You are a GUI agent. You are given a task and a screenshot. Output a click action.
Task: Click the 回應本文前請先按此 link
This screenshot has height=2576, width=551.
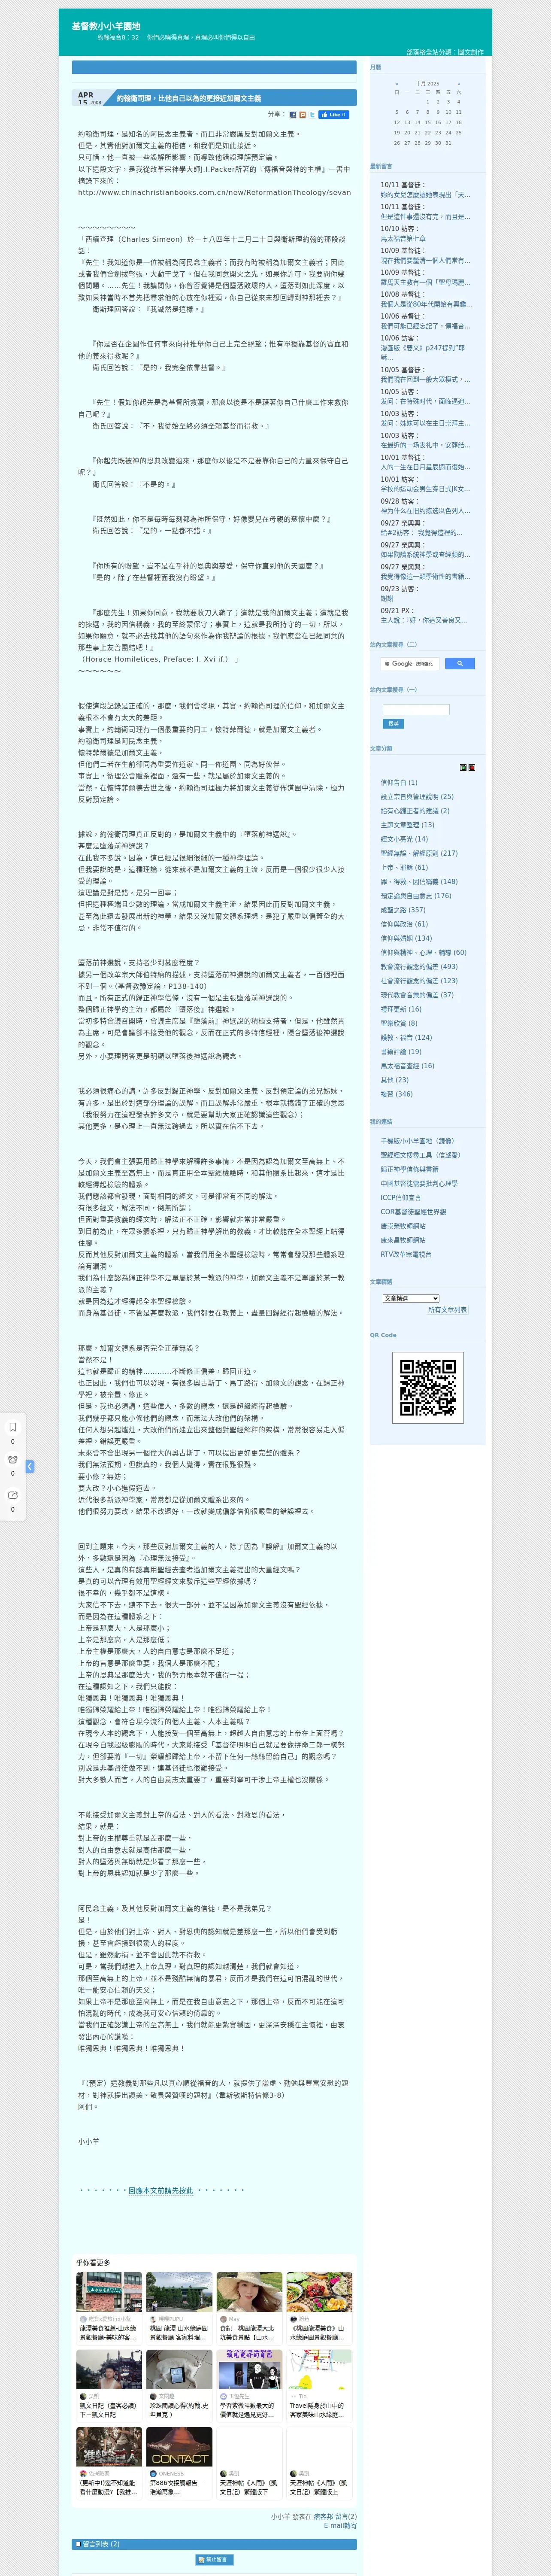tap(161, 2190)
